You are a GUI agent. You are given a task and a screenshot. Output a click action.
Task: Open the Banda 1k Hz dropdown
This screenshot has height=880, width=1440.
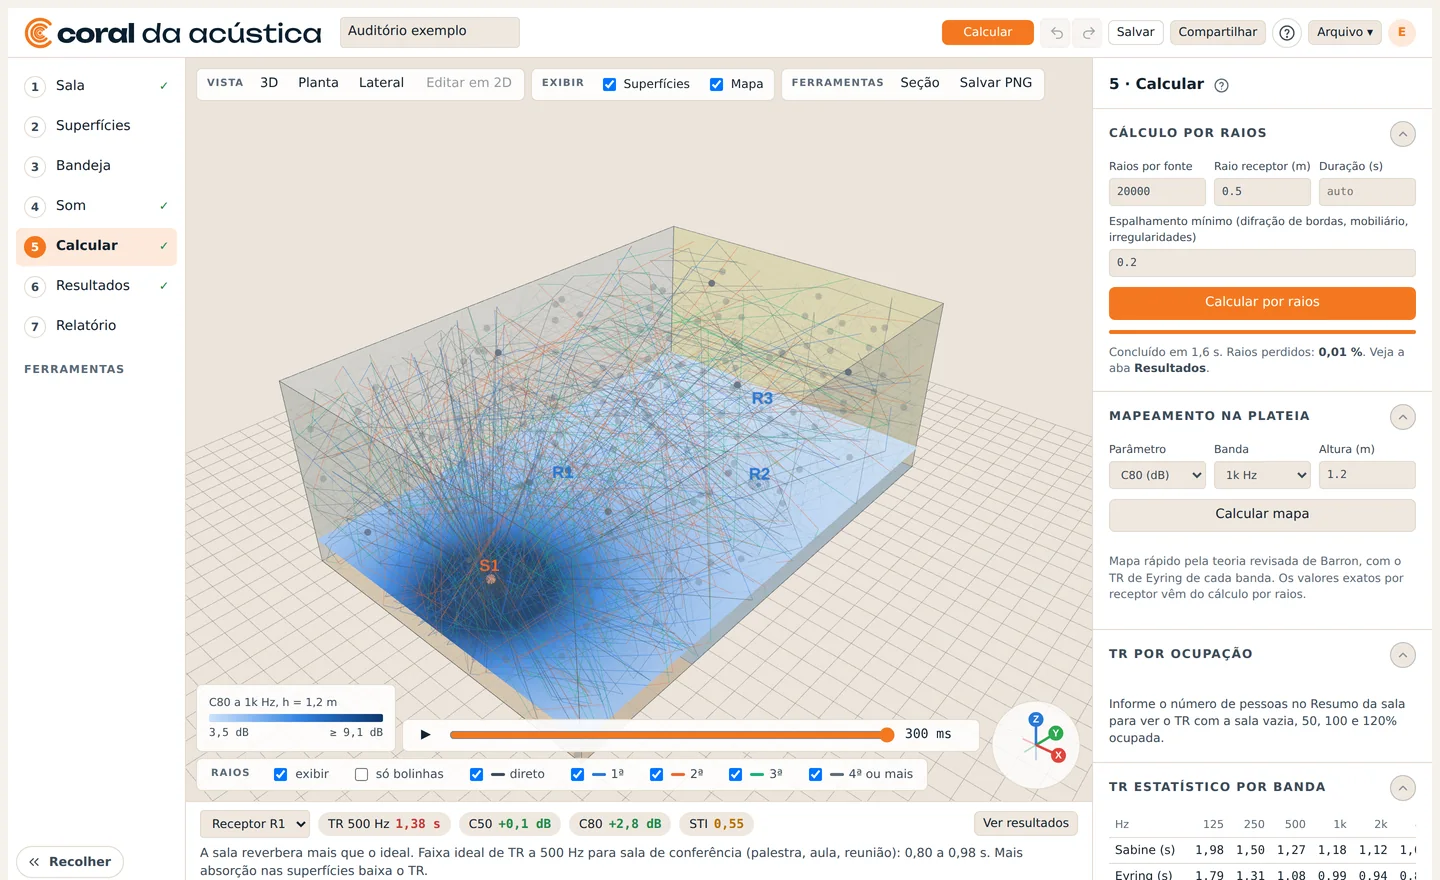(x=1262, y=475)
